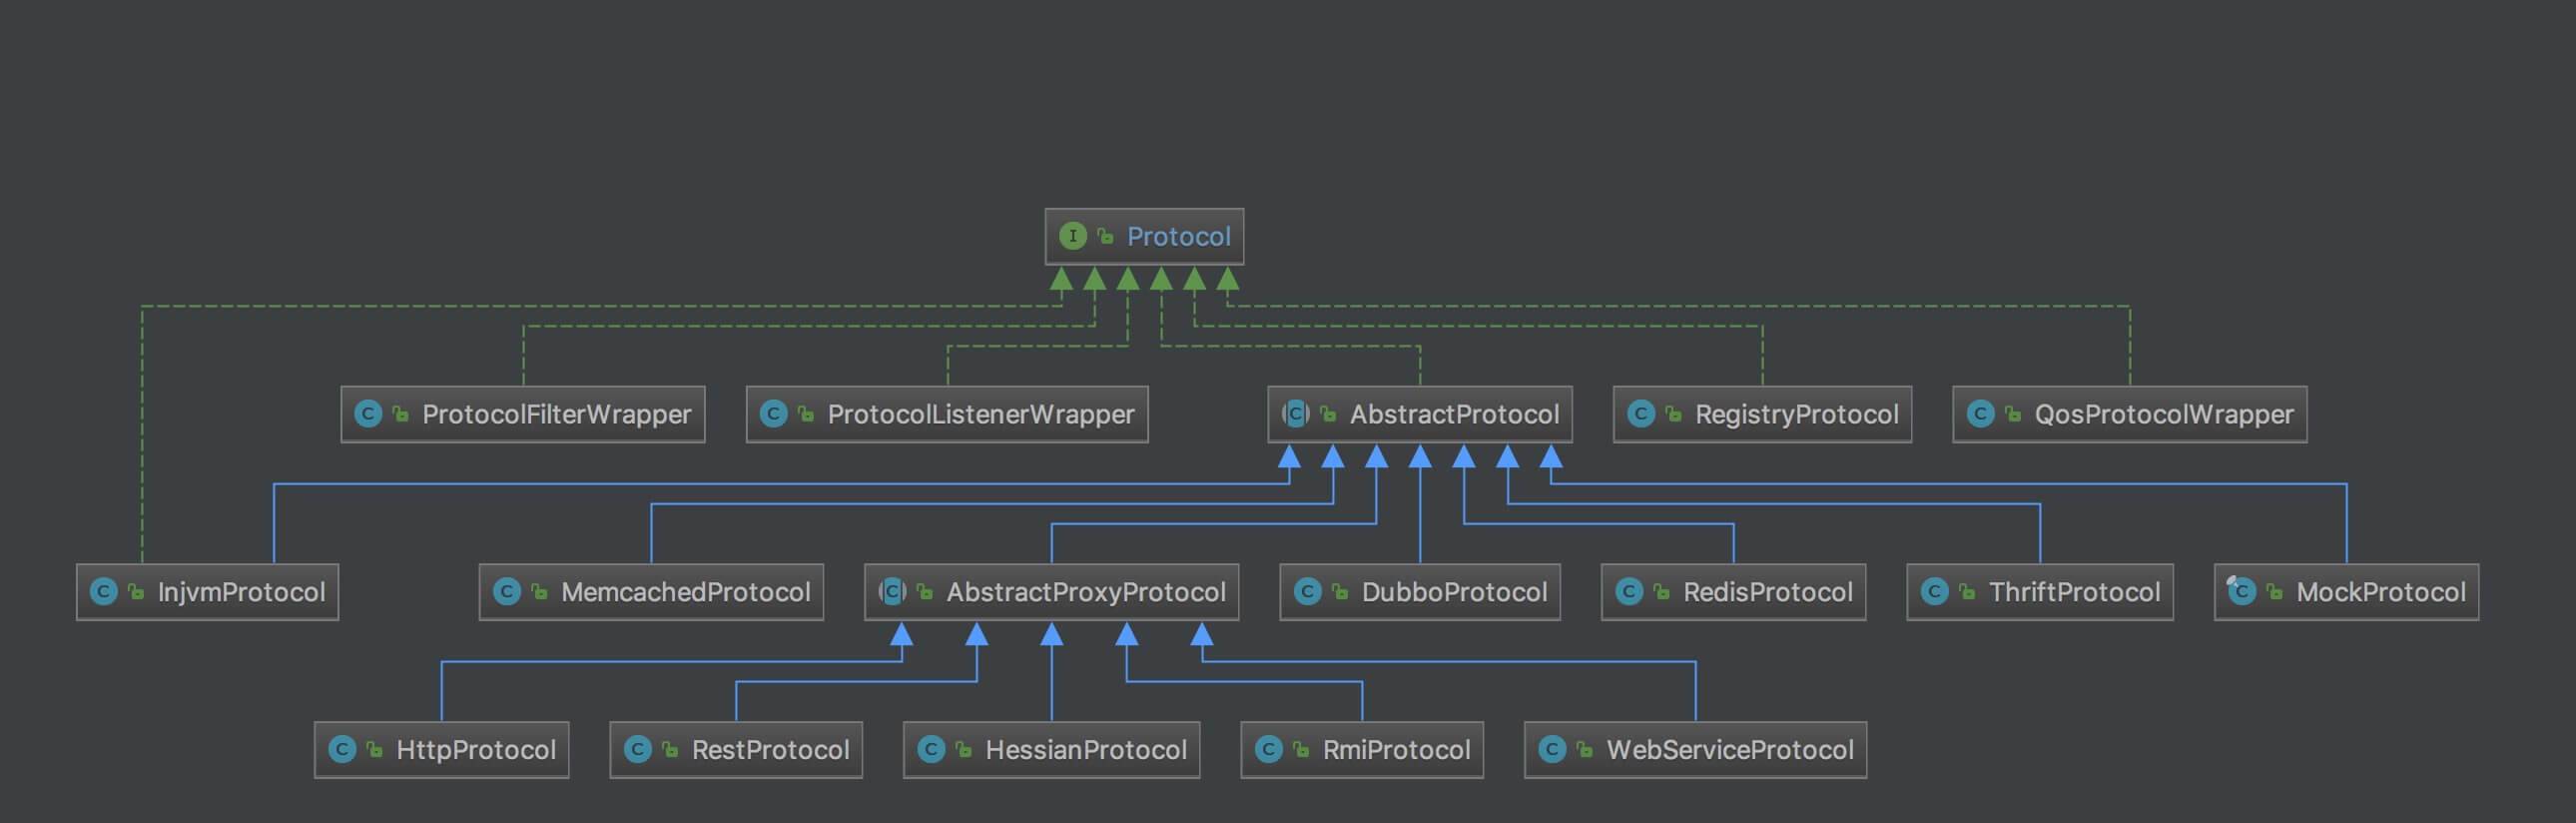Click the class icon beside ProtocolFilterWrapper
The height and width of the screenshot is (823, 2576).
[x=368, y=414]
